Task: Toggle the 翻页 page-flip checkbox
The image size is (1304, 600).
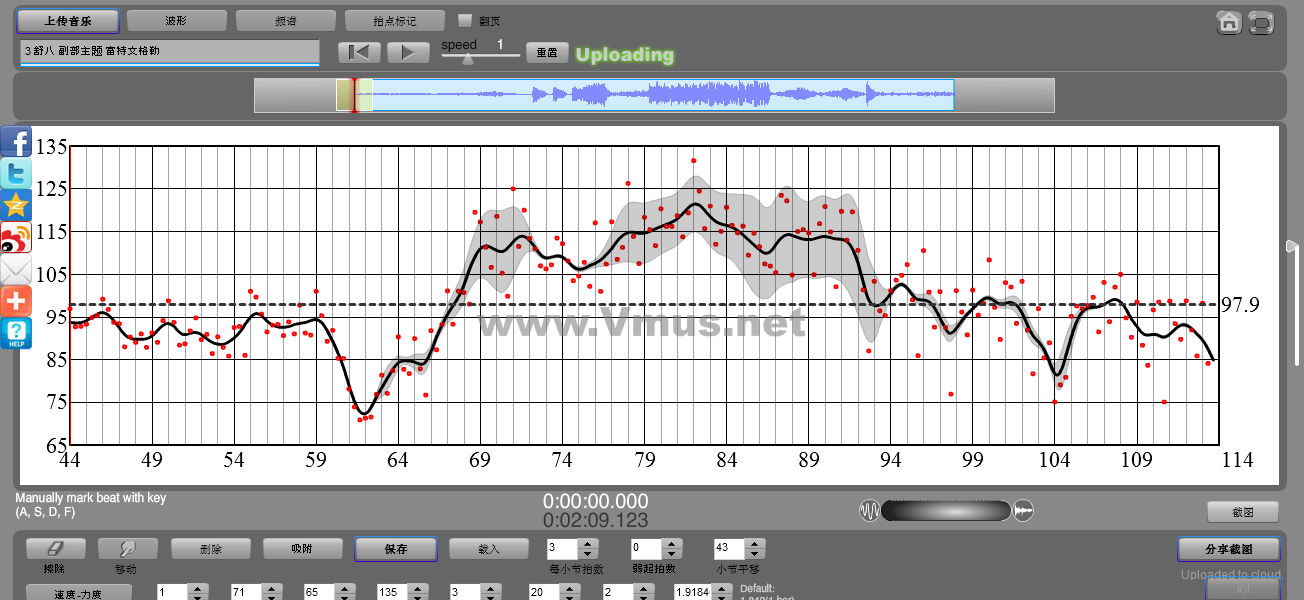Action: (x=464, y=20)
